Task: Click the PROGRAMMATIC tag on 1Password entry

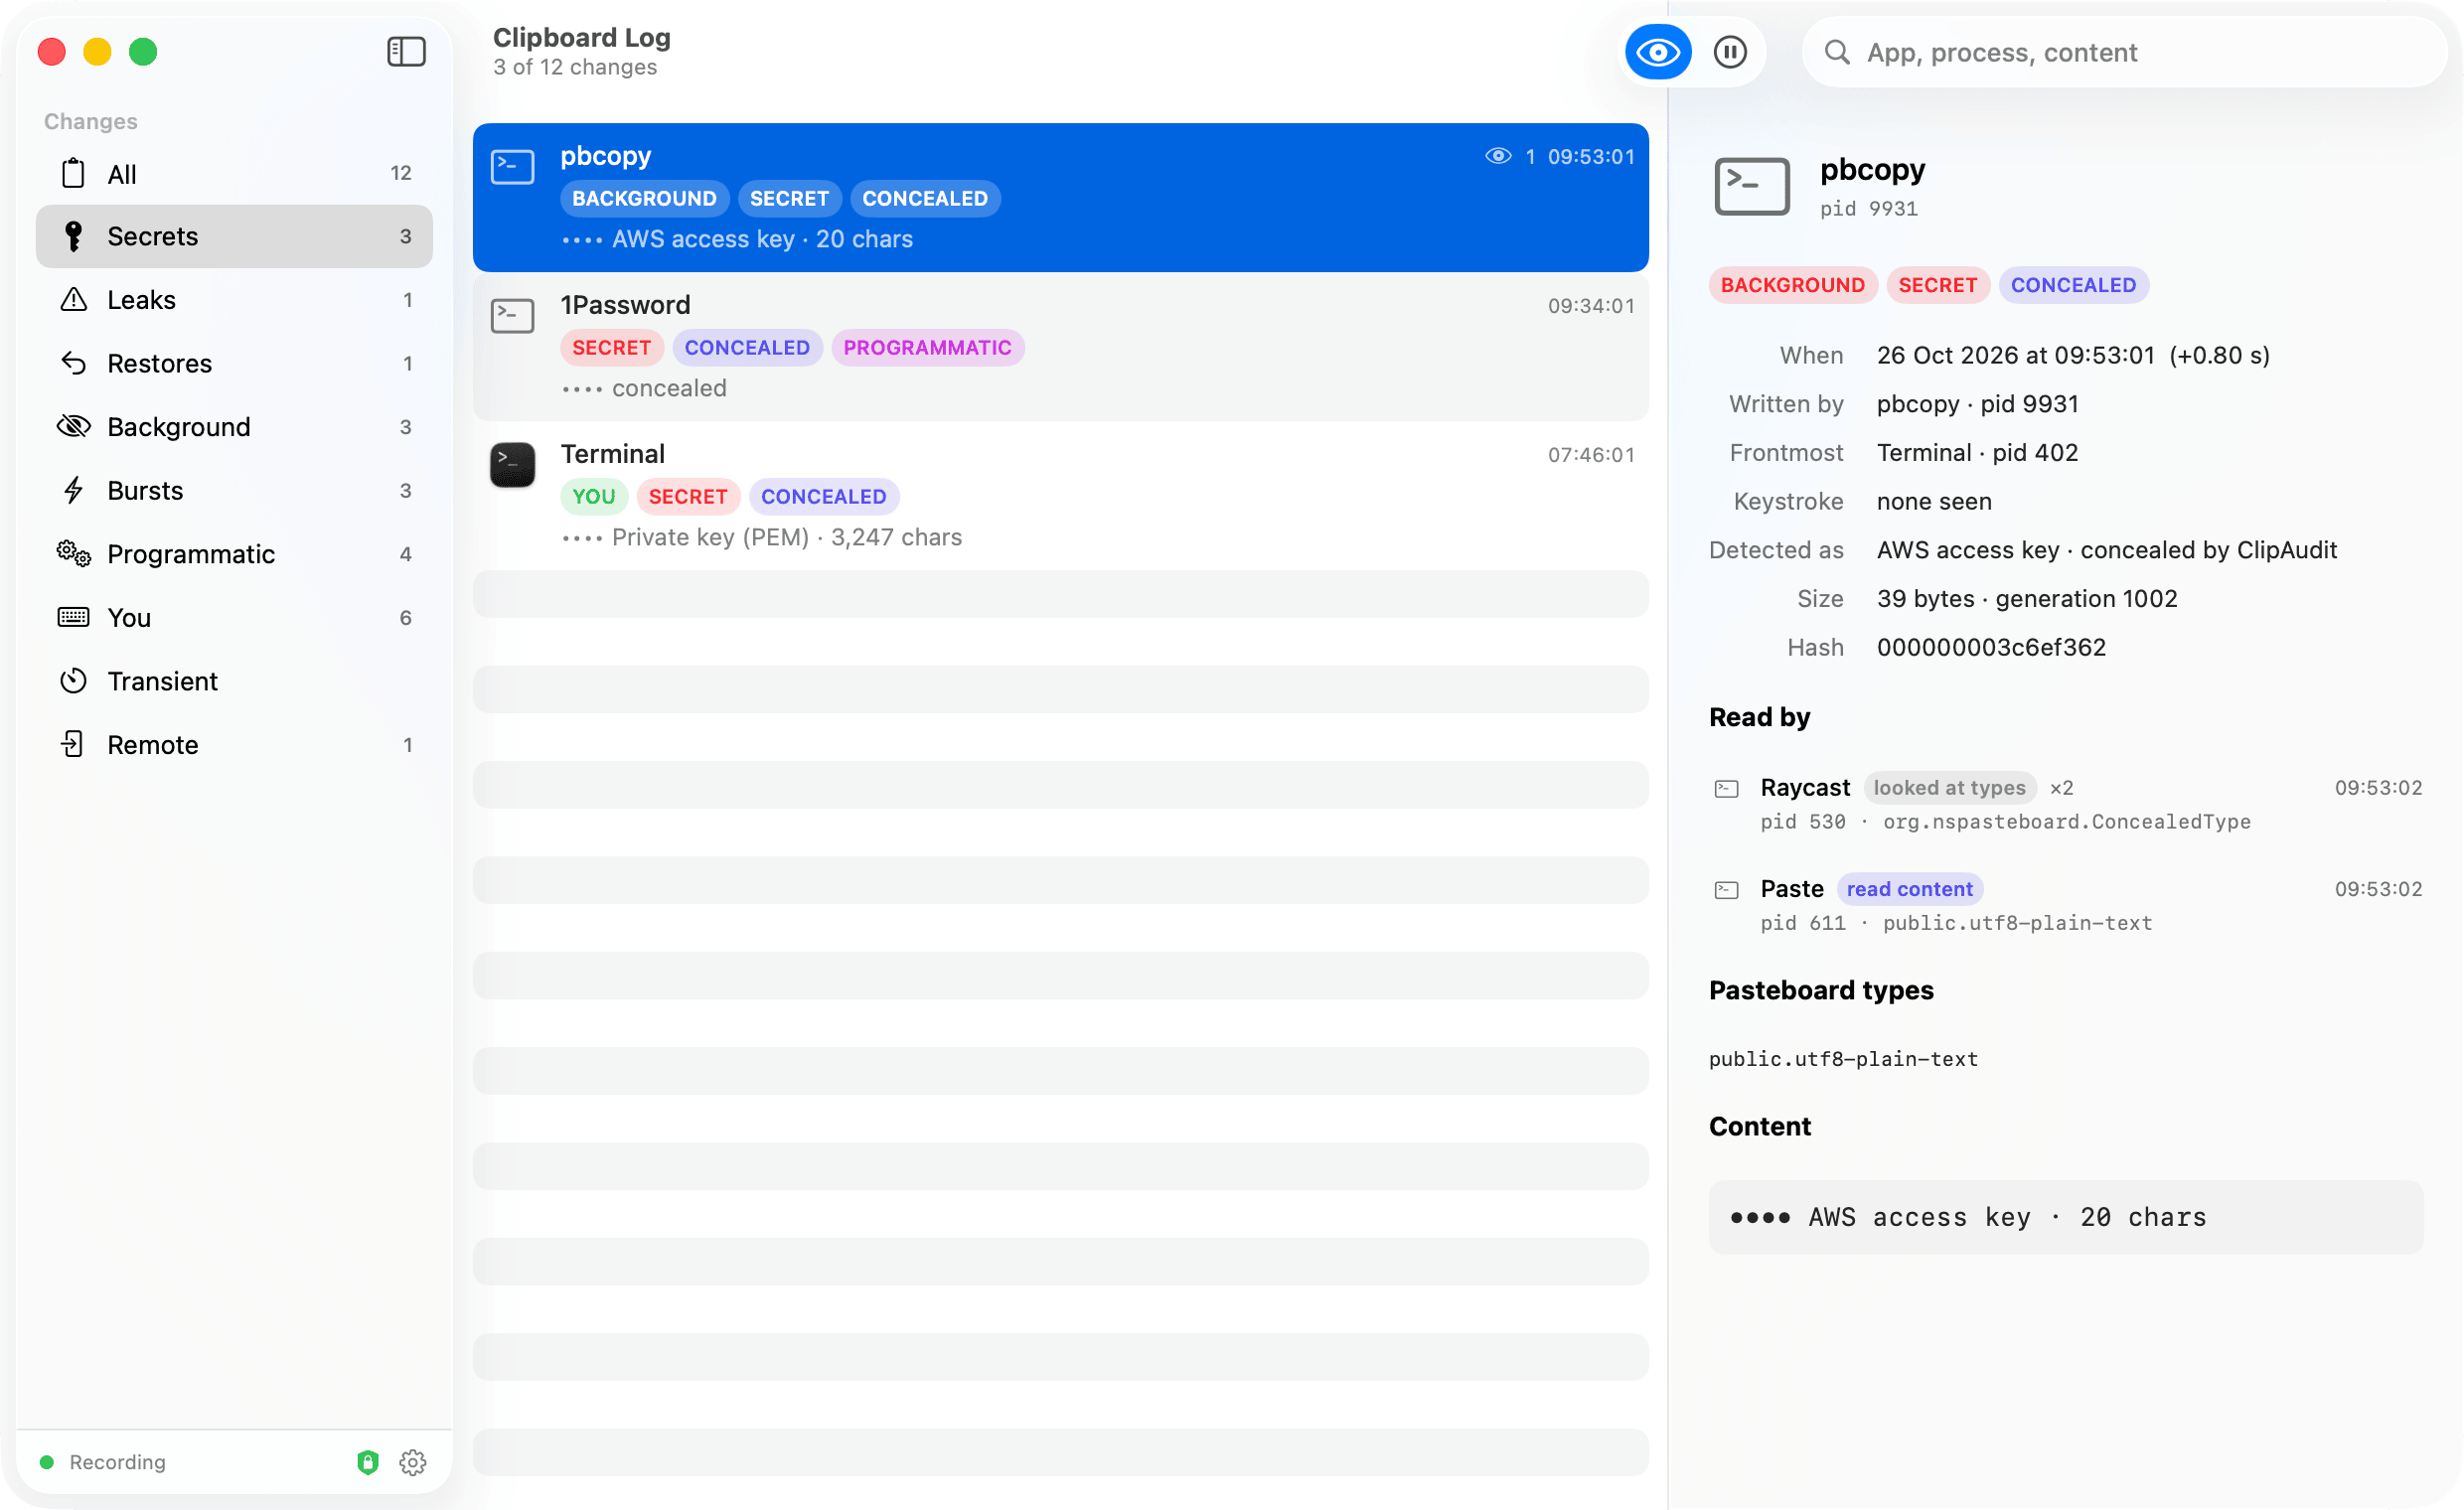Action: tap(927, 348)
